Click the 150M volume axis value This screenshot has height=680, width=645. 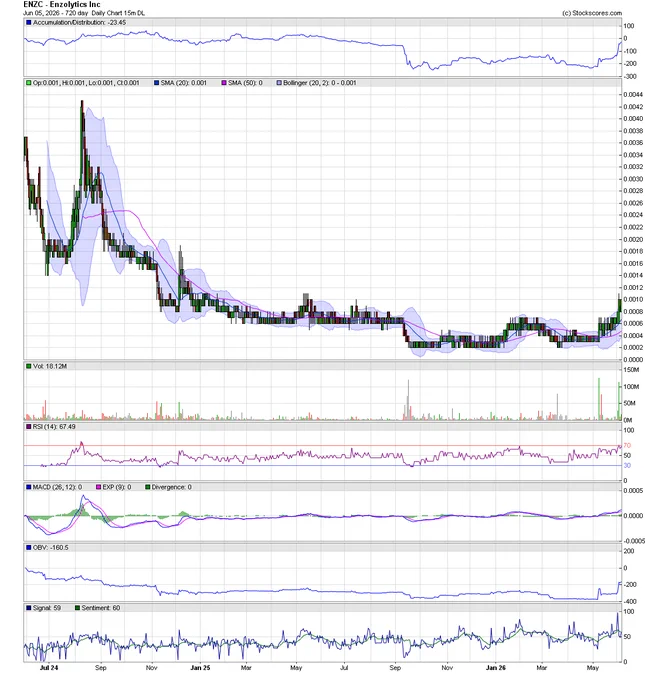(x=631, y=370)
